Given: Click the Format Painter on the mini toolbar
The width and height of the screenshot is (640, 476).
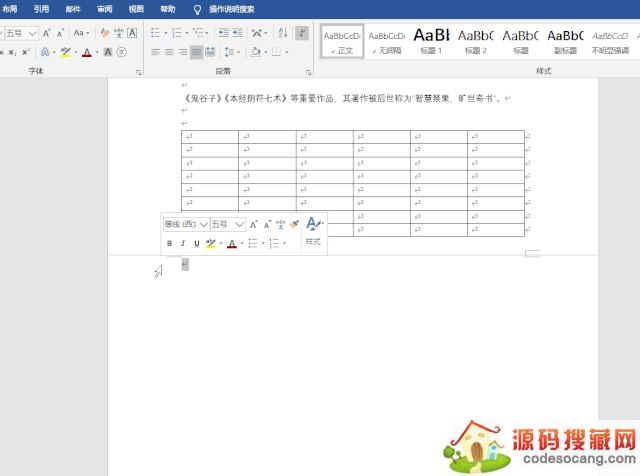Looking at the screenshot, I should pos(294,224).
